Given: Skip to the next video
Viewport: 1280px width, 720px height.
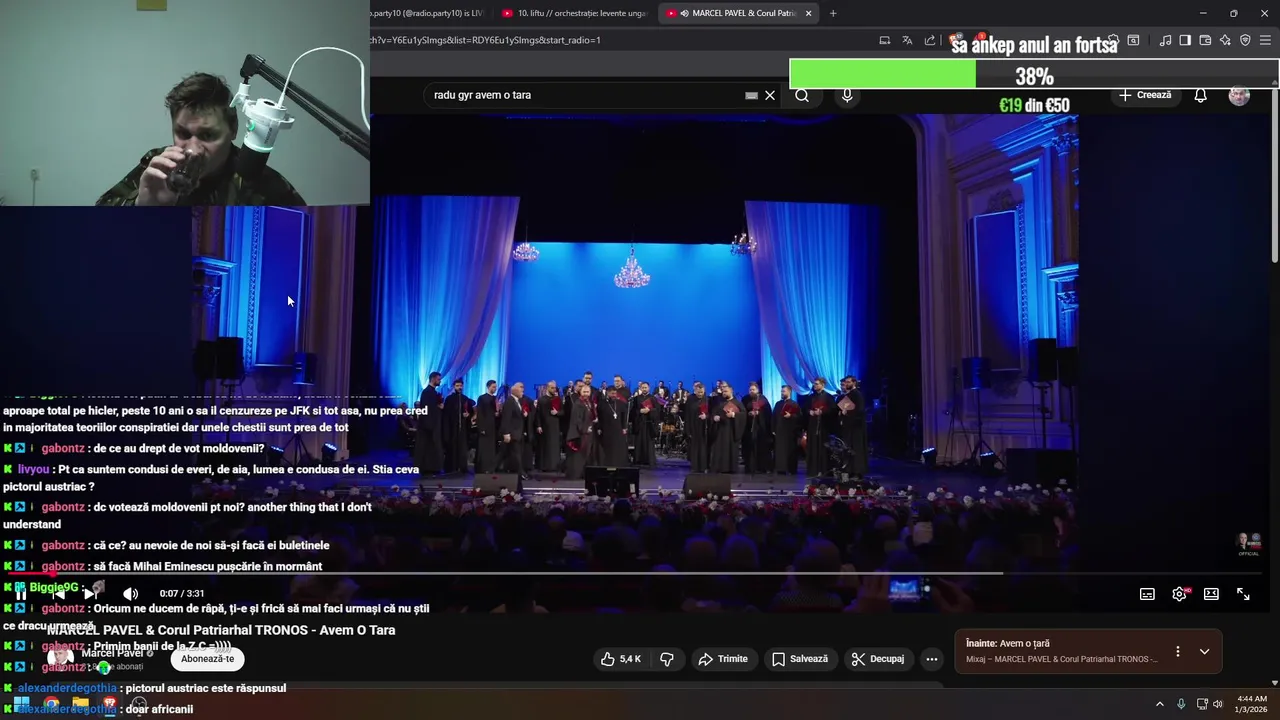Looking at the screenshot, I should (90, 594).
